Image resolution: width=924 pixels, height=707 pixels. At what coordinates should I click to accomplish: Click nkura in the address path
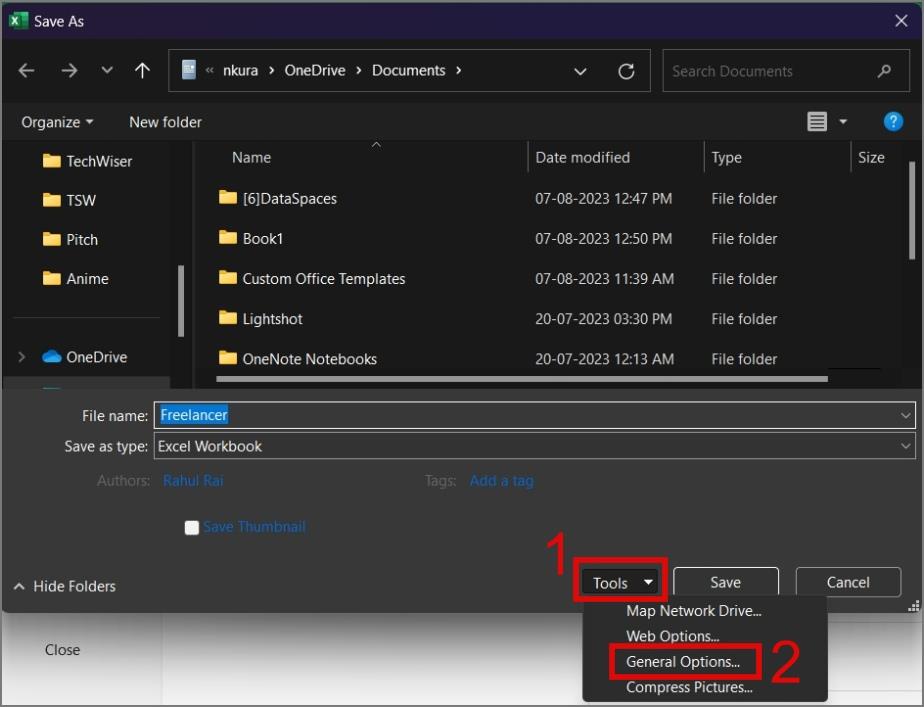click(x=240, y=71)
